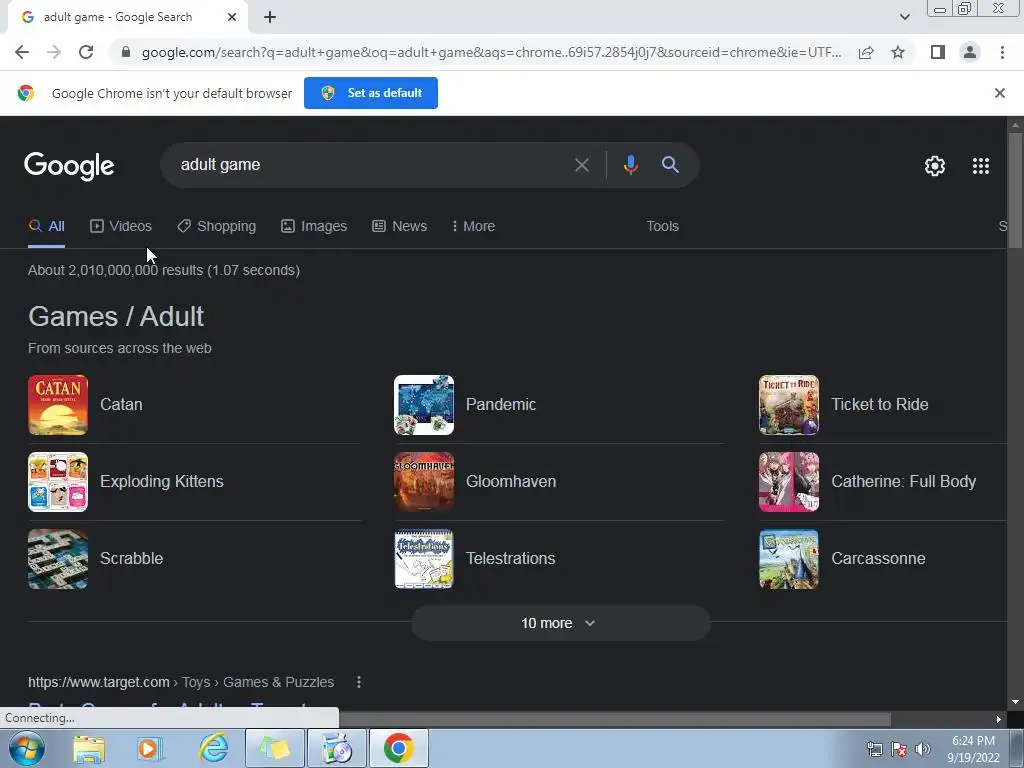Image resolution: width=1024 pixels, height=768 pixels.
Task: Open Windows Start menu
Action: [x=26, y=748]
